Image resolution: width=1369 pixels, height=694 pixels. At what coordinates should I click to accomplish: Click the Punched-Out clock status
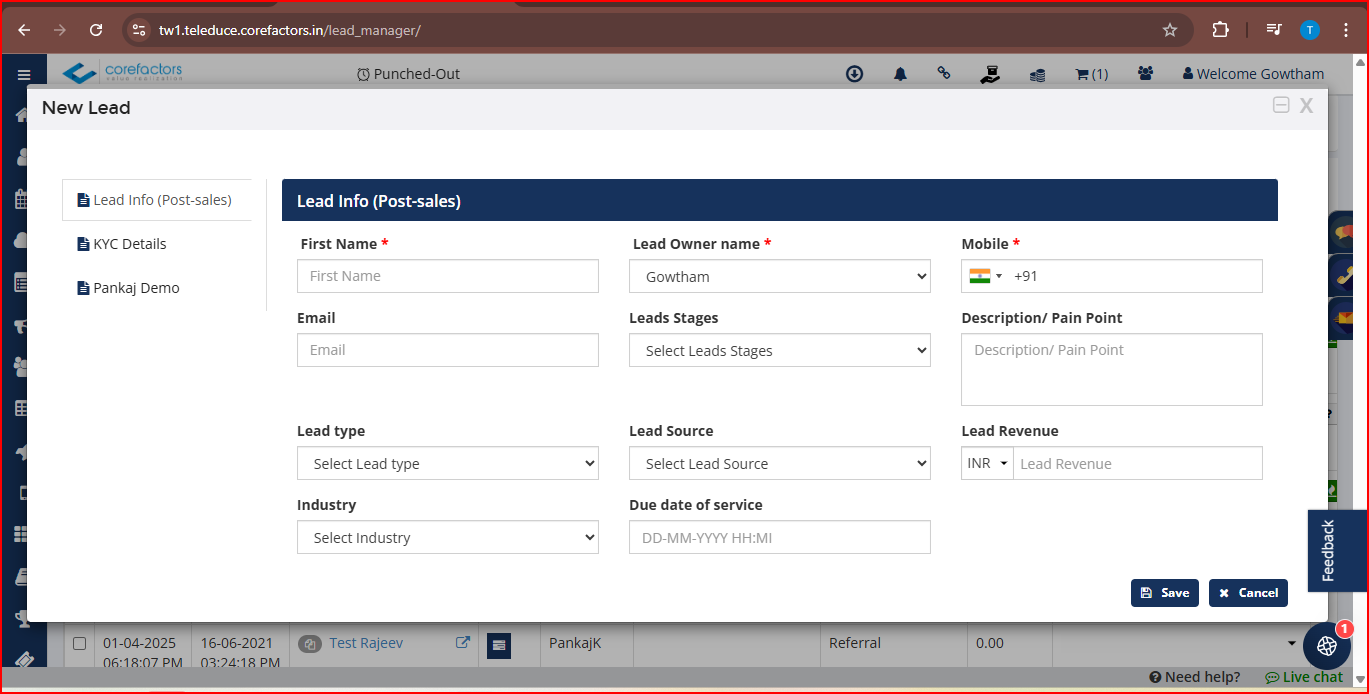[x=408, y=74]
